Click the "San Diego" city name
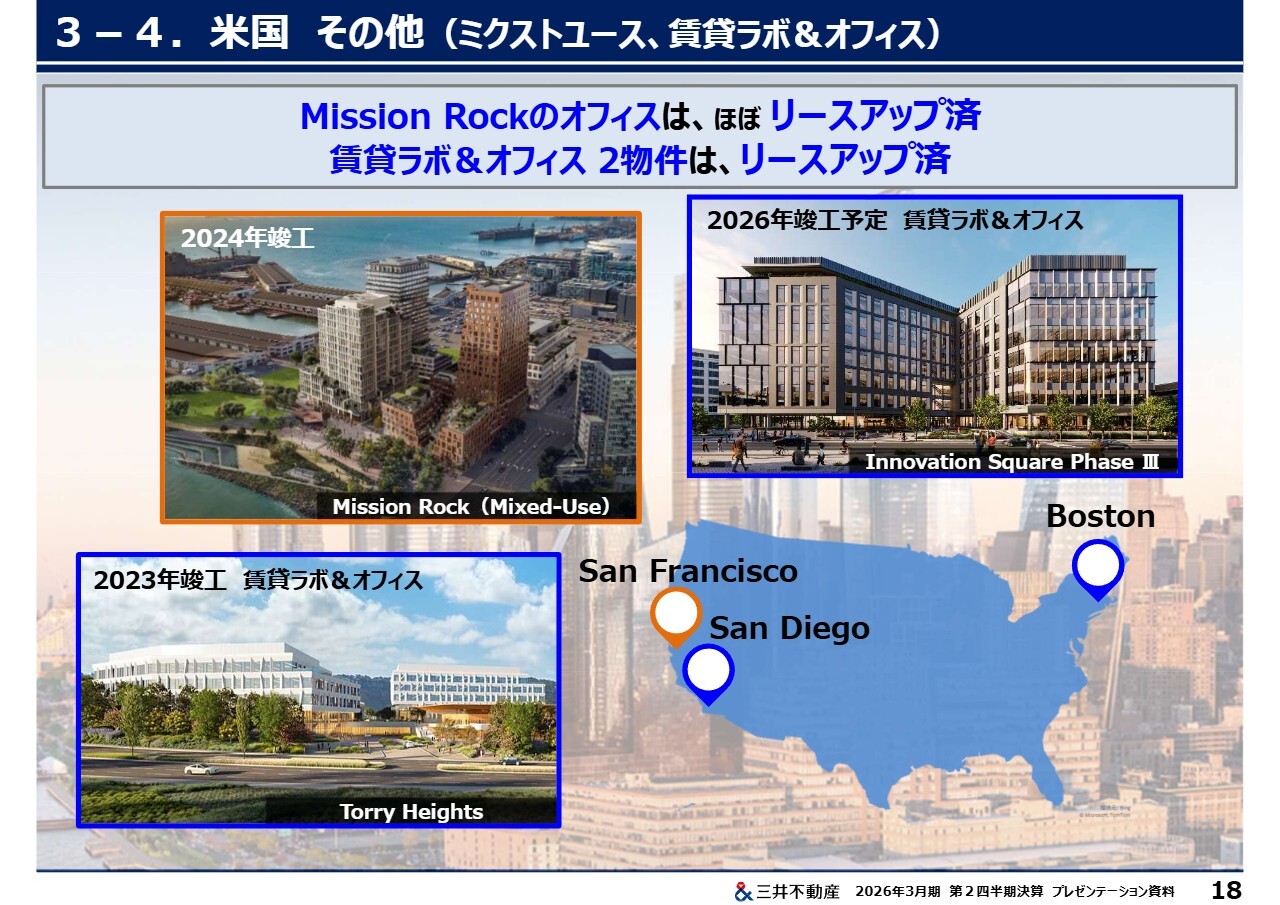Viewport: 1280px width, 905px height. point(789,628)
